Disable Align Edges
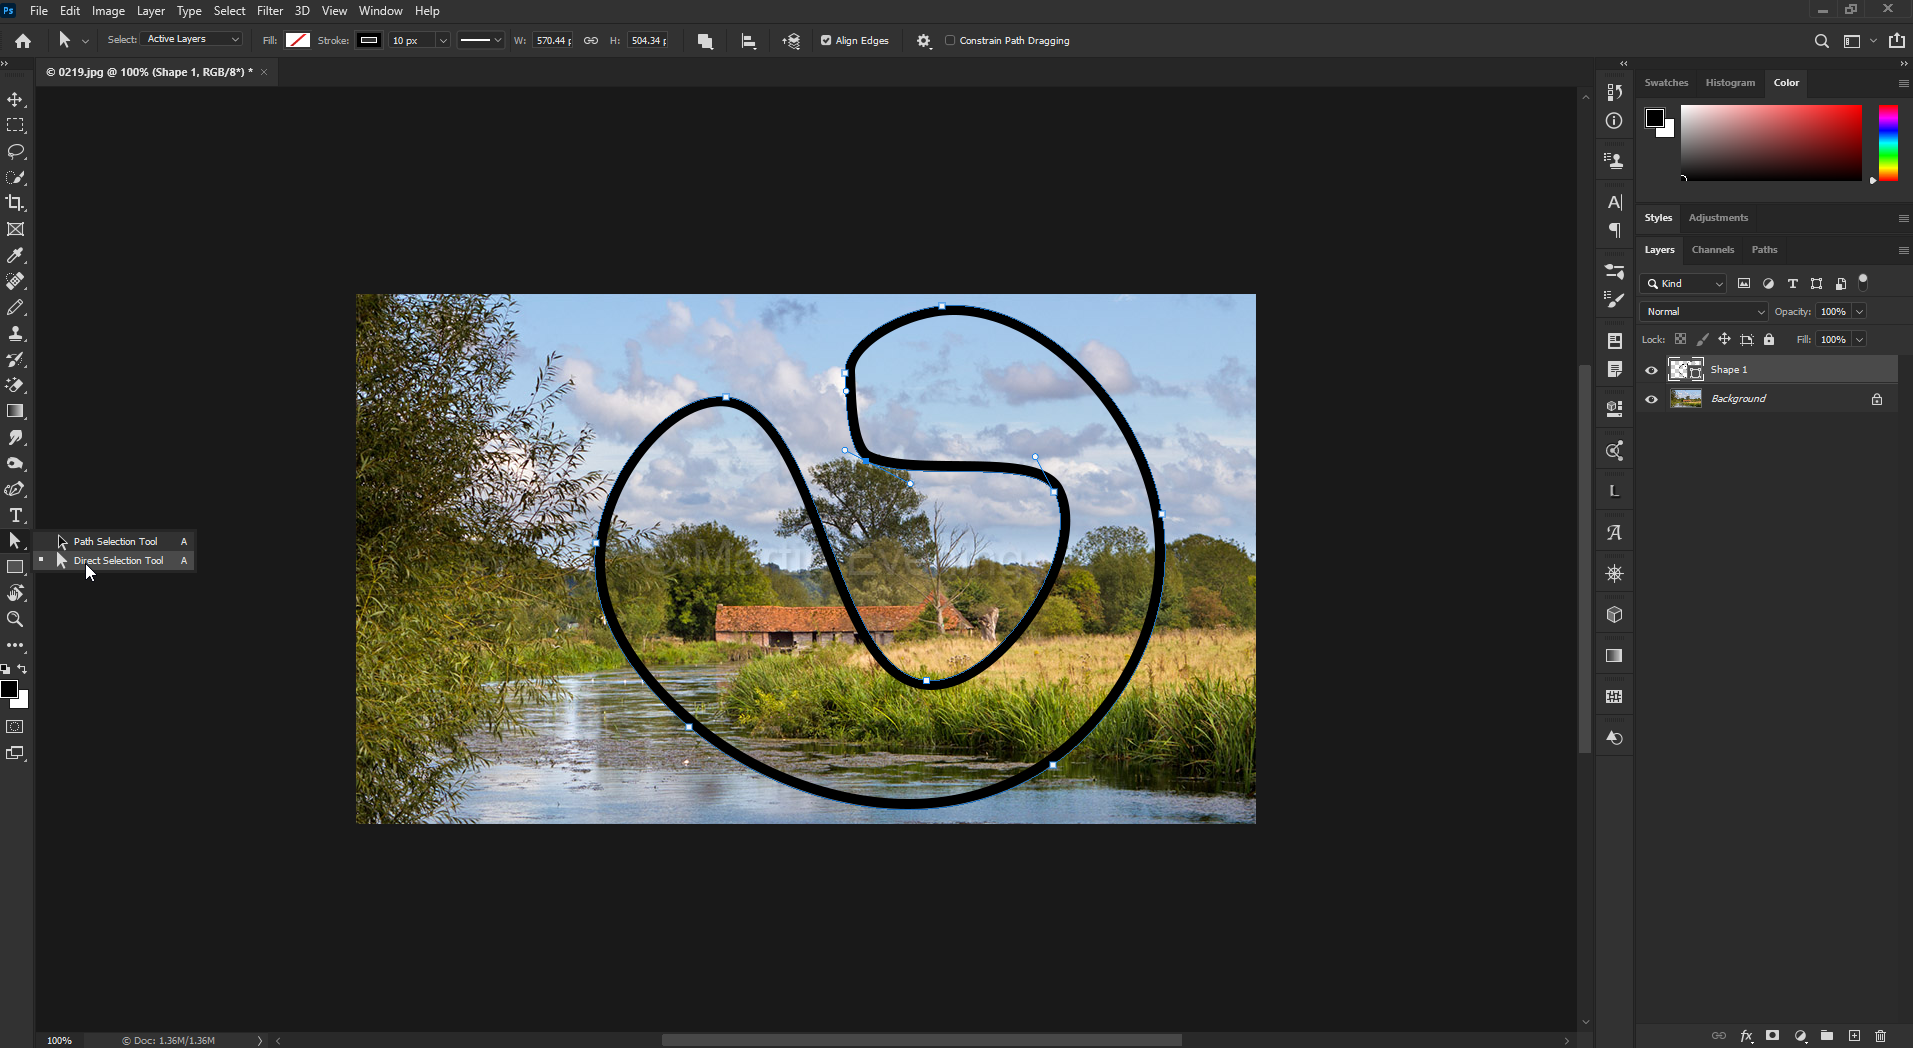 pyautogui.click(x=827, y=40)
